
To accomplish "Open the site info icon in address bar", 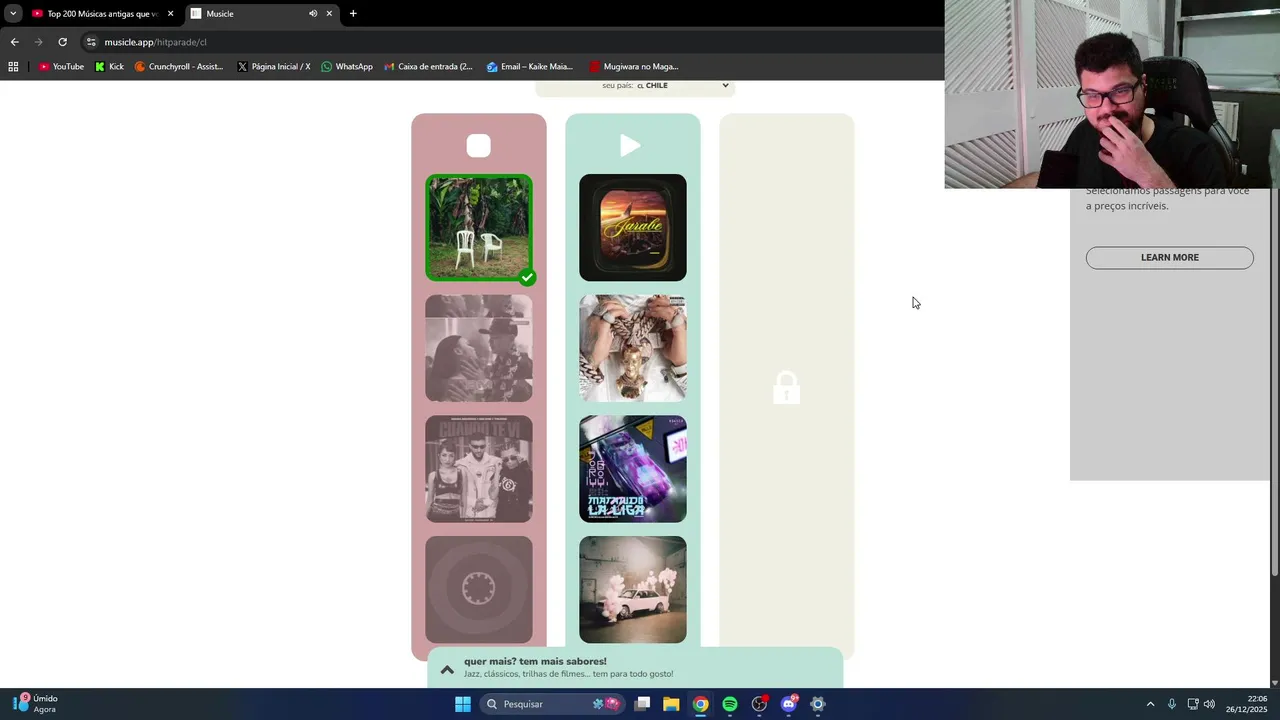I will (x=91, y=42).
